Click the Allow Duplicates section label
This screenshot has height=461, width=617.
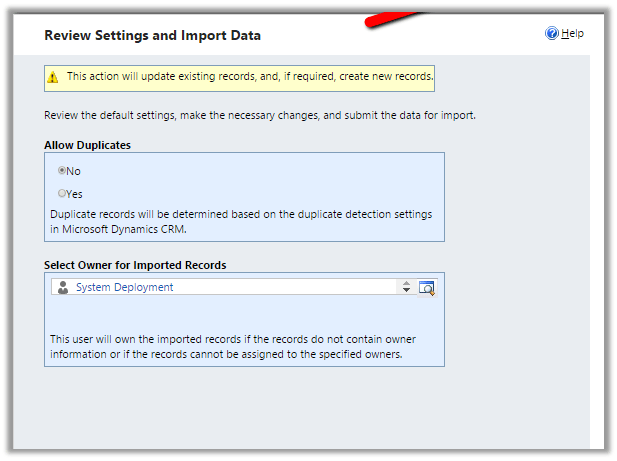tap(87, 145)
